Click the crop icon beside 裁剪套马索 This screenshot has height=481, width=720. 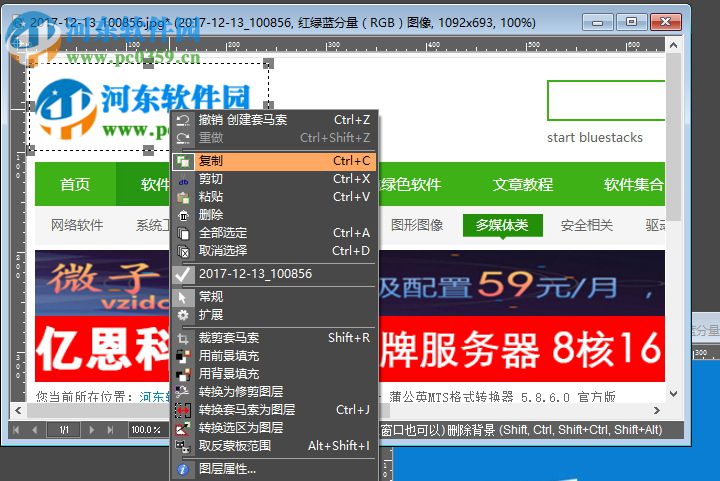[183, 338]
